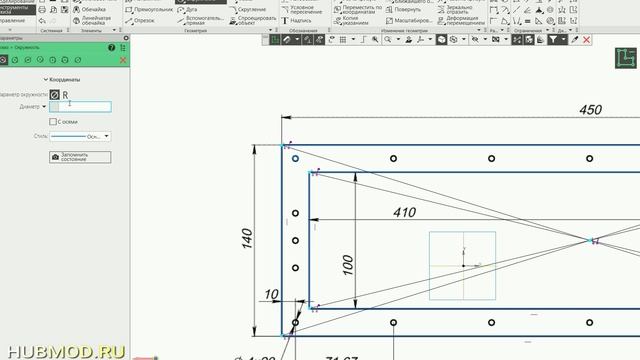Activate the Скругление fillet tool
Image resolution: width=640 pixels, height=360 pixels.
point(247,9)
